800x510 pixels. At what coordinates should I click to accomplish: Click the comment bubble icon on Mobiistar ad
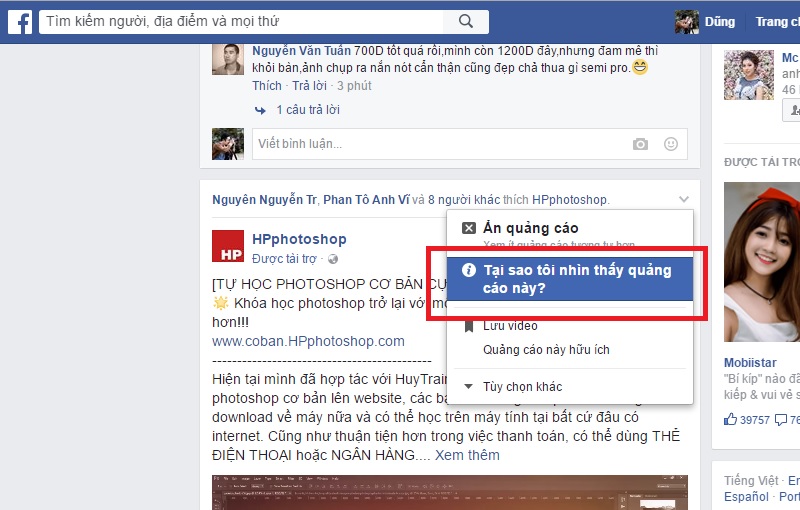click(781, 420)
